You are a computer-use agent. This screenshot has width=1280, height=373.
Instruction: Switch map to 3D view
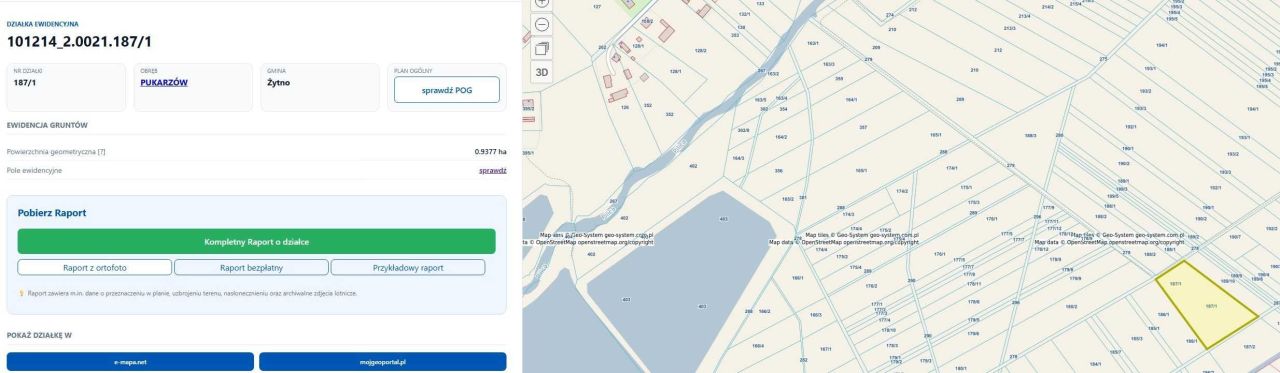click(x=542, y=72)
